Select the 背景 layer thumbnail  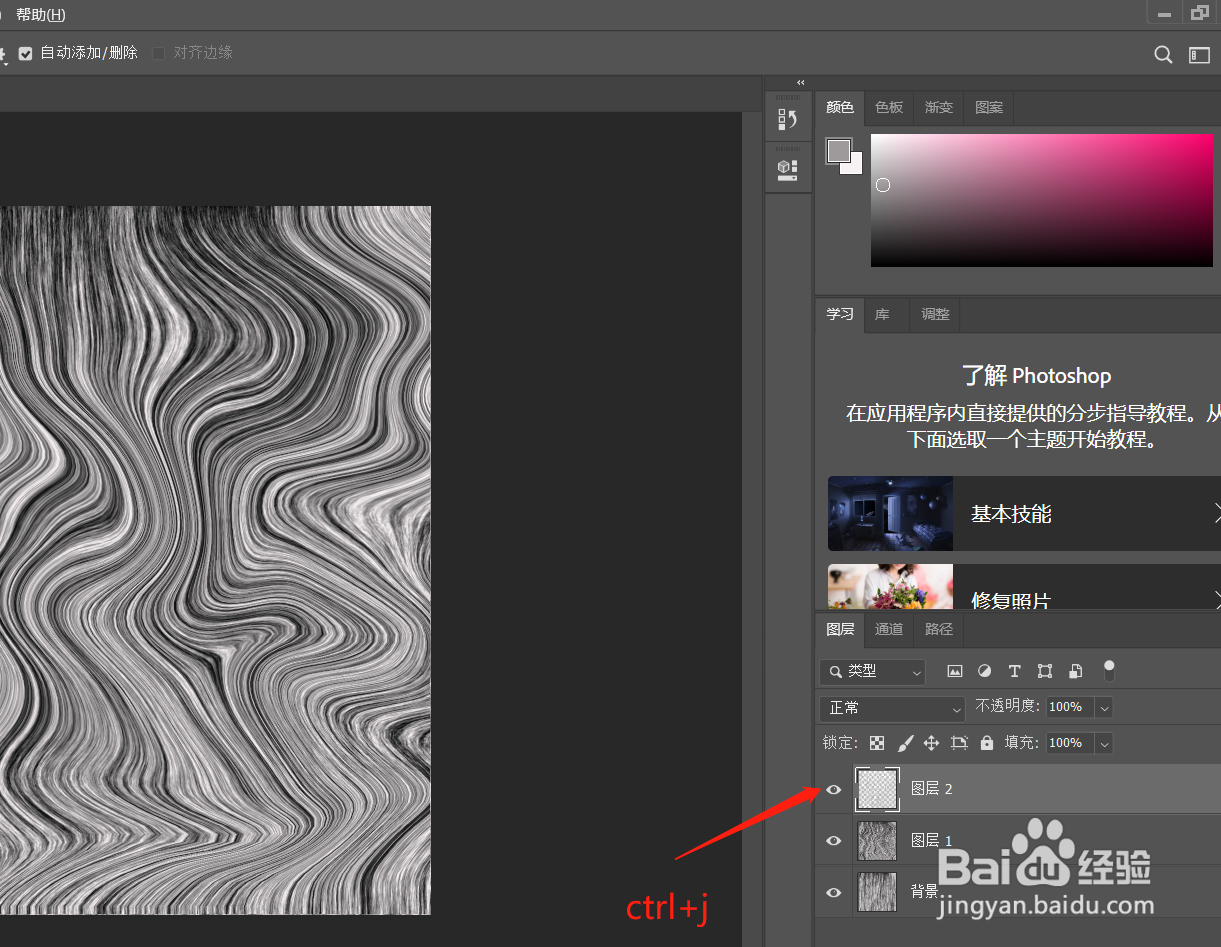click(x=877, y=892)
